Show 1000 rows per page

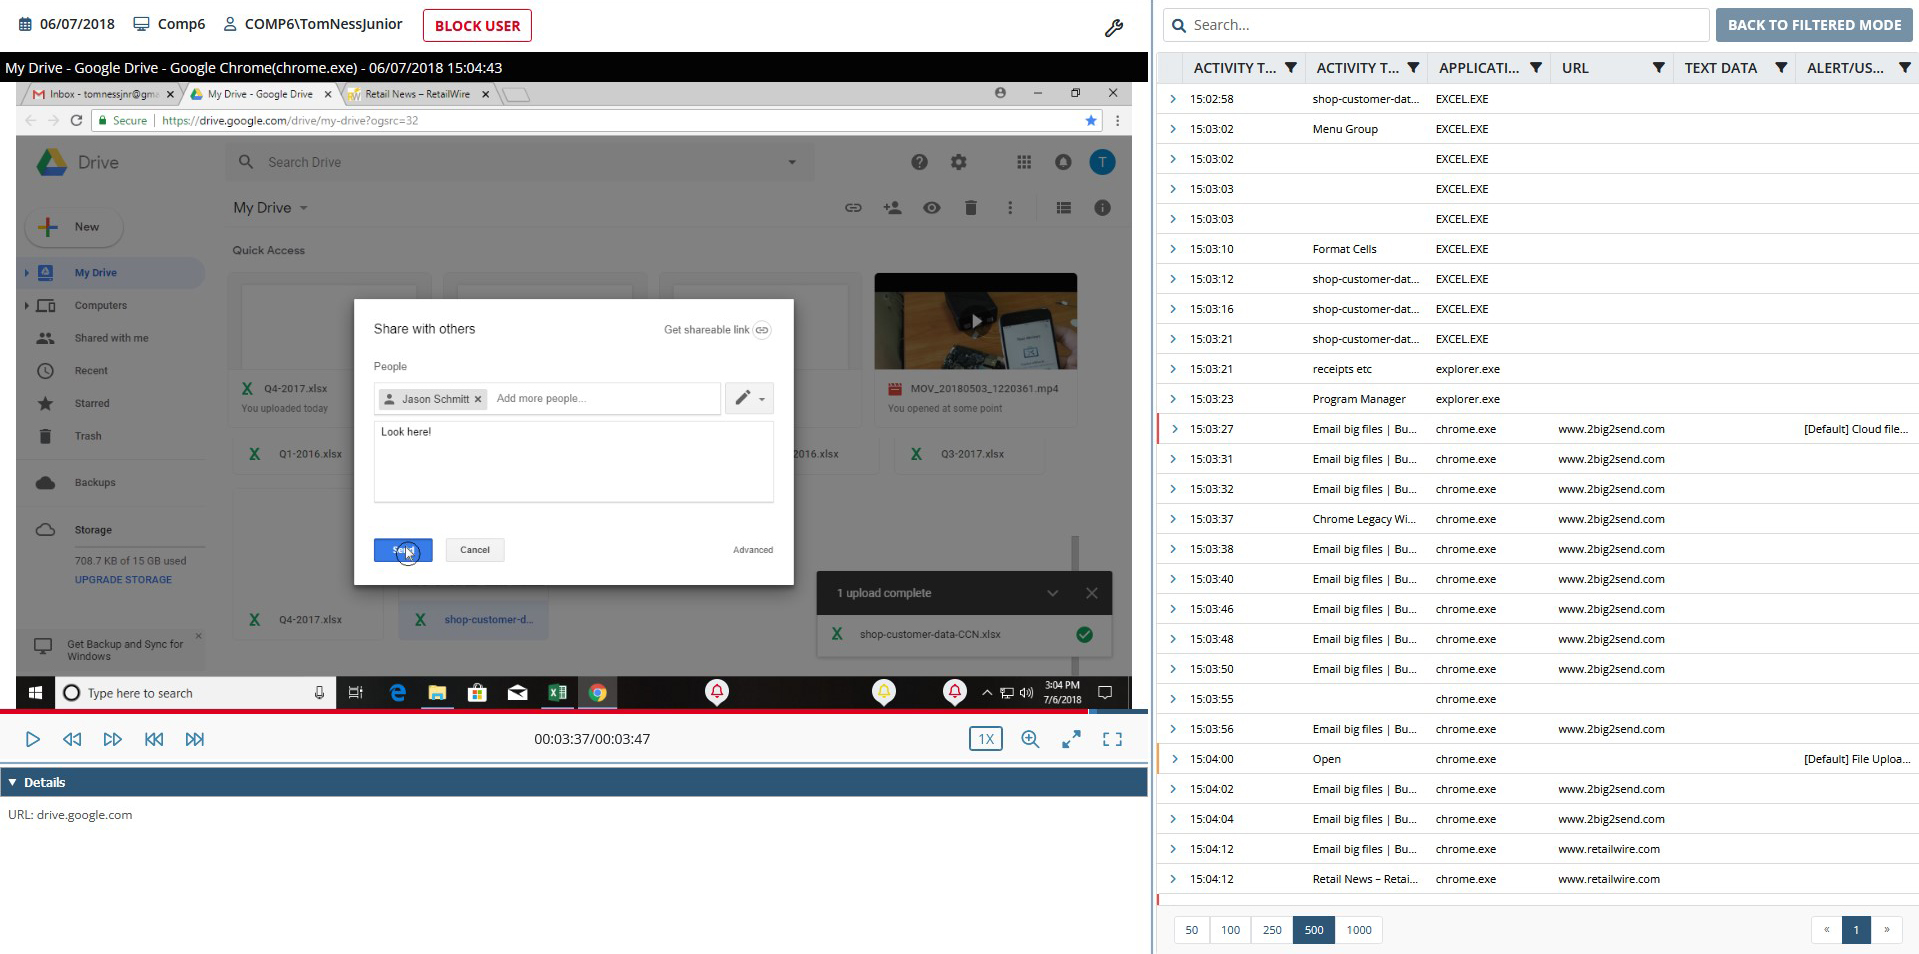coord(1359,930)
